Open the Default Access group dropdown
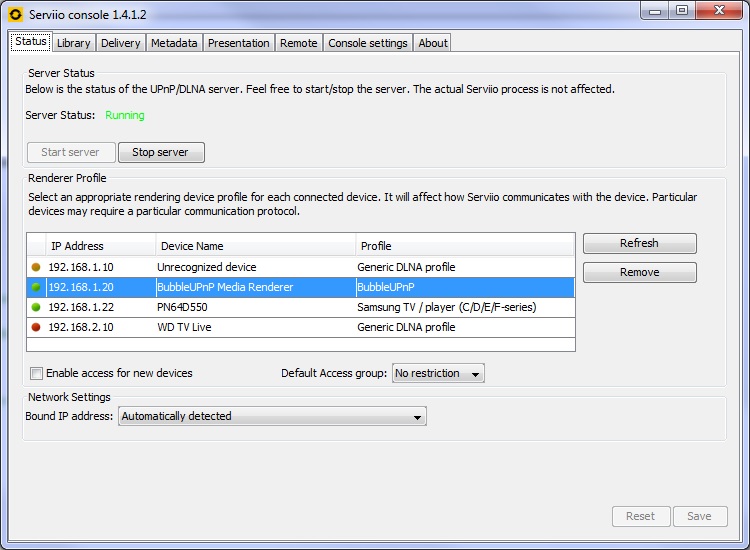Image resolution: width=750 pixels, height=550 pixels. [438, 374]
